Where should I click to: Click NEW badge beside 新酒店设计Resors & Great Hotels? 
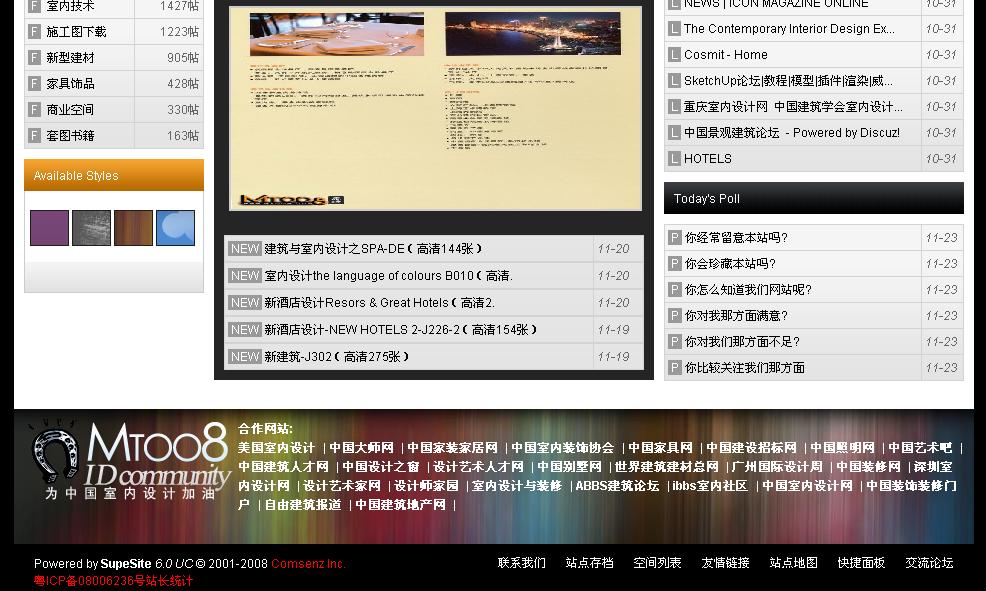[245, 302]
